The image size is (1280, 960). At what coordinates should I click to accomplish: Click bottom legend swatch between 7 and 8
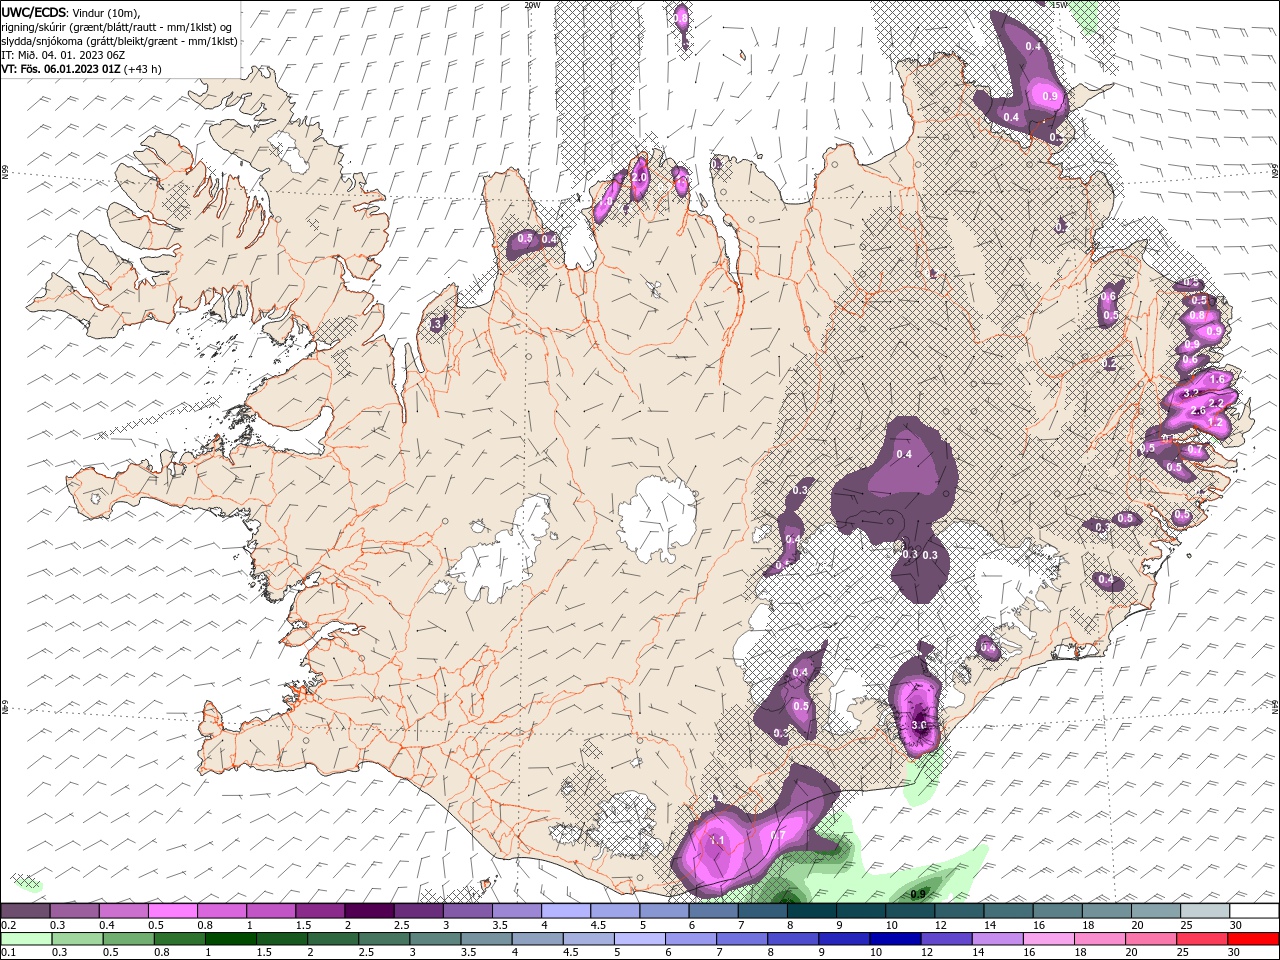pos(741,939)
